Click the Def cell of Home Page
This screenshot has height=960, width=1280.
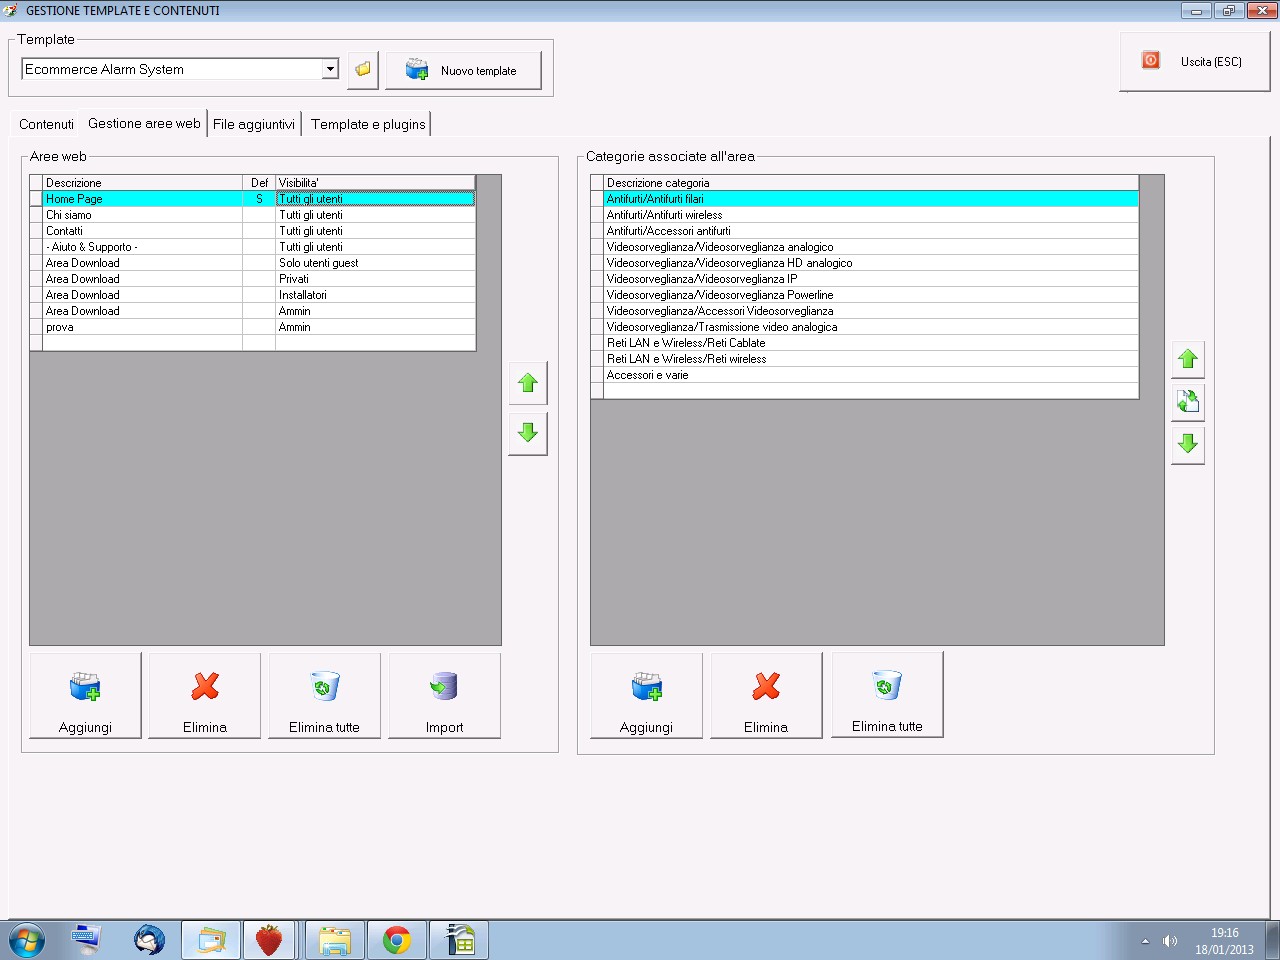[x=259, y=199]
